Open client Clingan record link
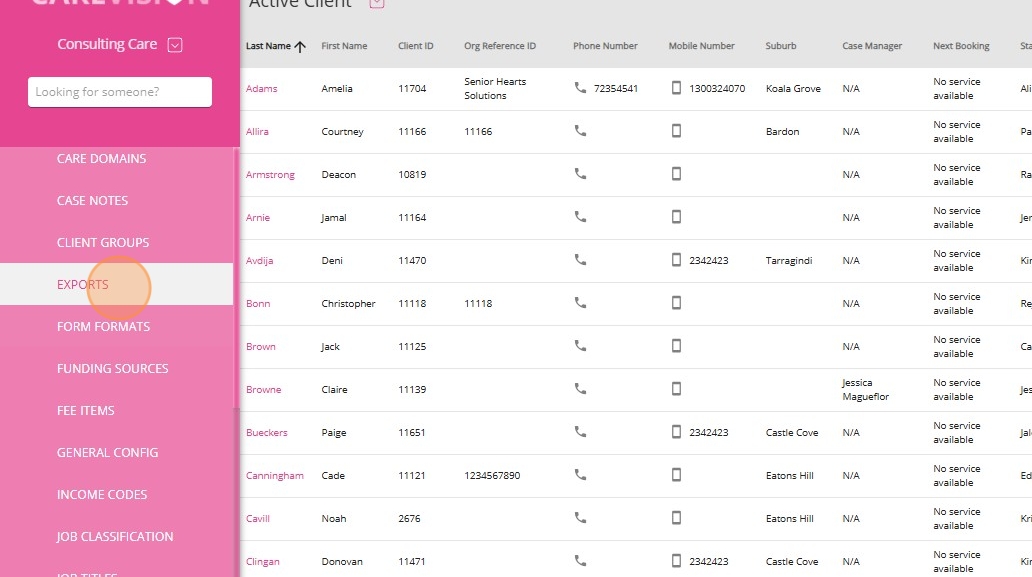The image size is (1032, 577). (x=263, y=562)
